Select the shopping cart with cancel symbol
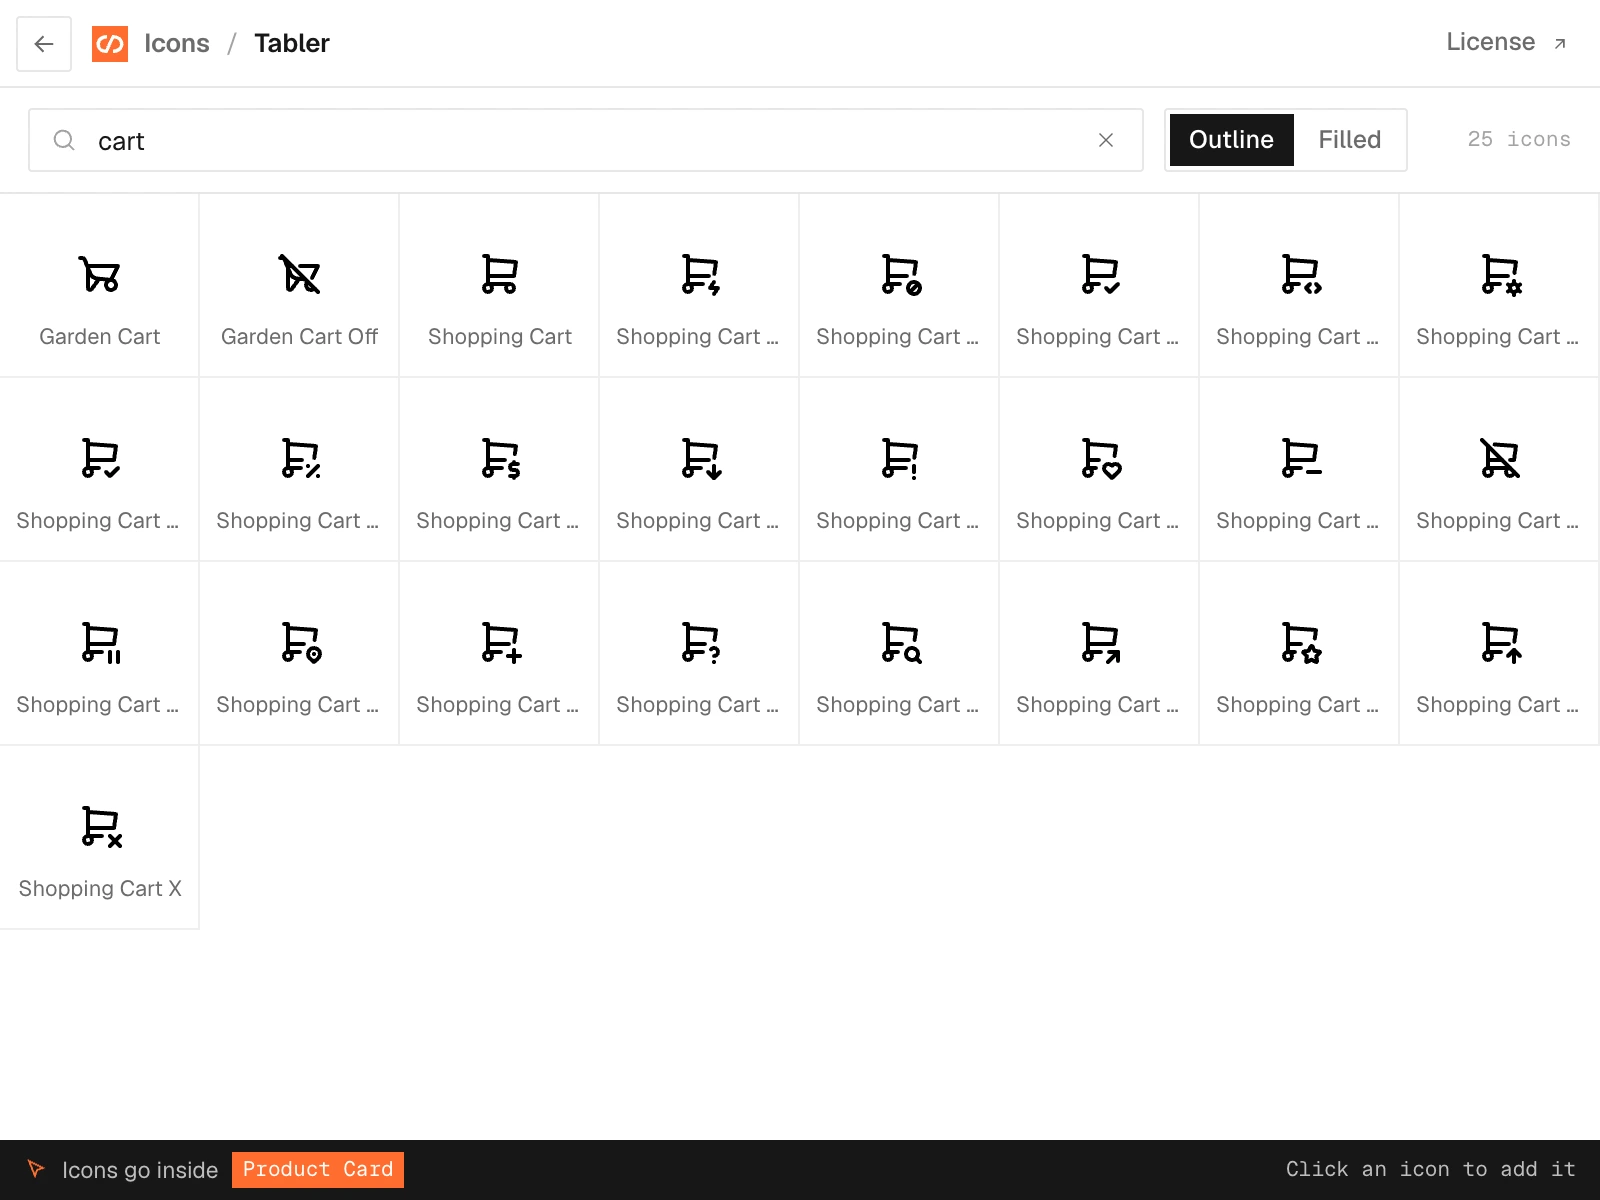The width and height of the screenshot is (1600, 1200). [x=900, y=286]
